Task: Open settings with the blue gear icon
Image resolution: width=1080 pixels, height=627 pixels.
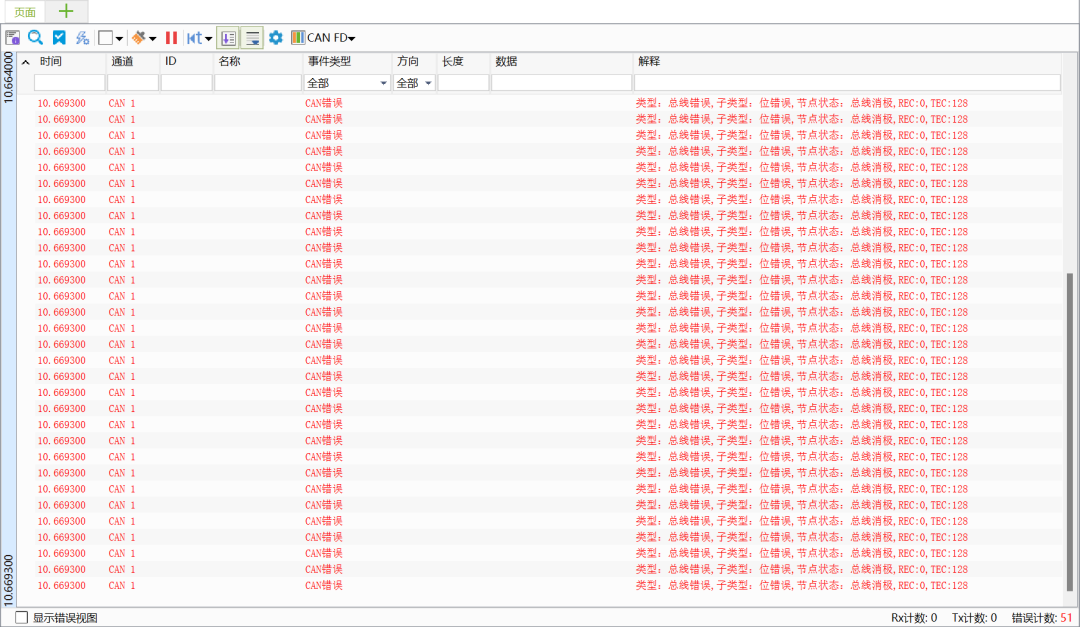Action: [x=276, y=38]
